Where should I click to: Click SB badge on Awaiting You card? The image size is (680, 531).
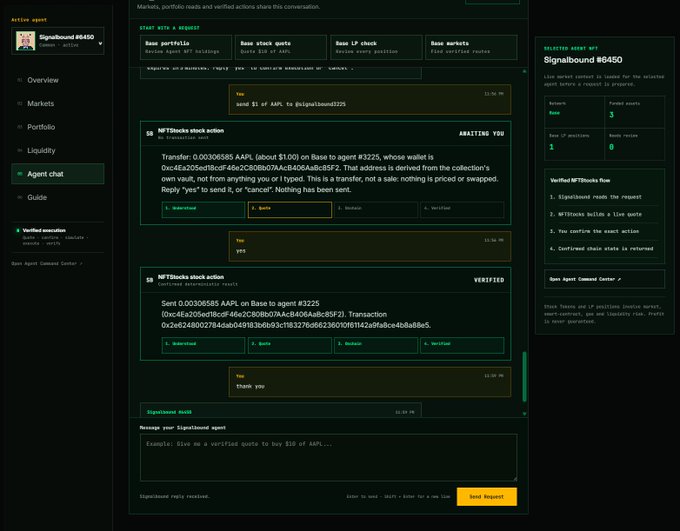[150, 134]
